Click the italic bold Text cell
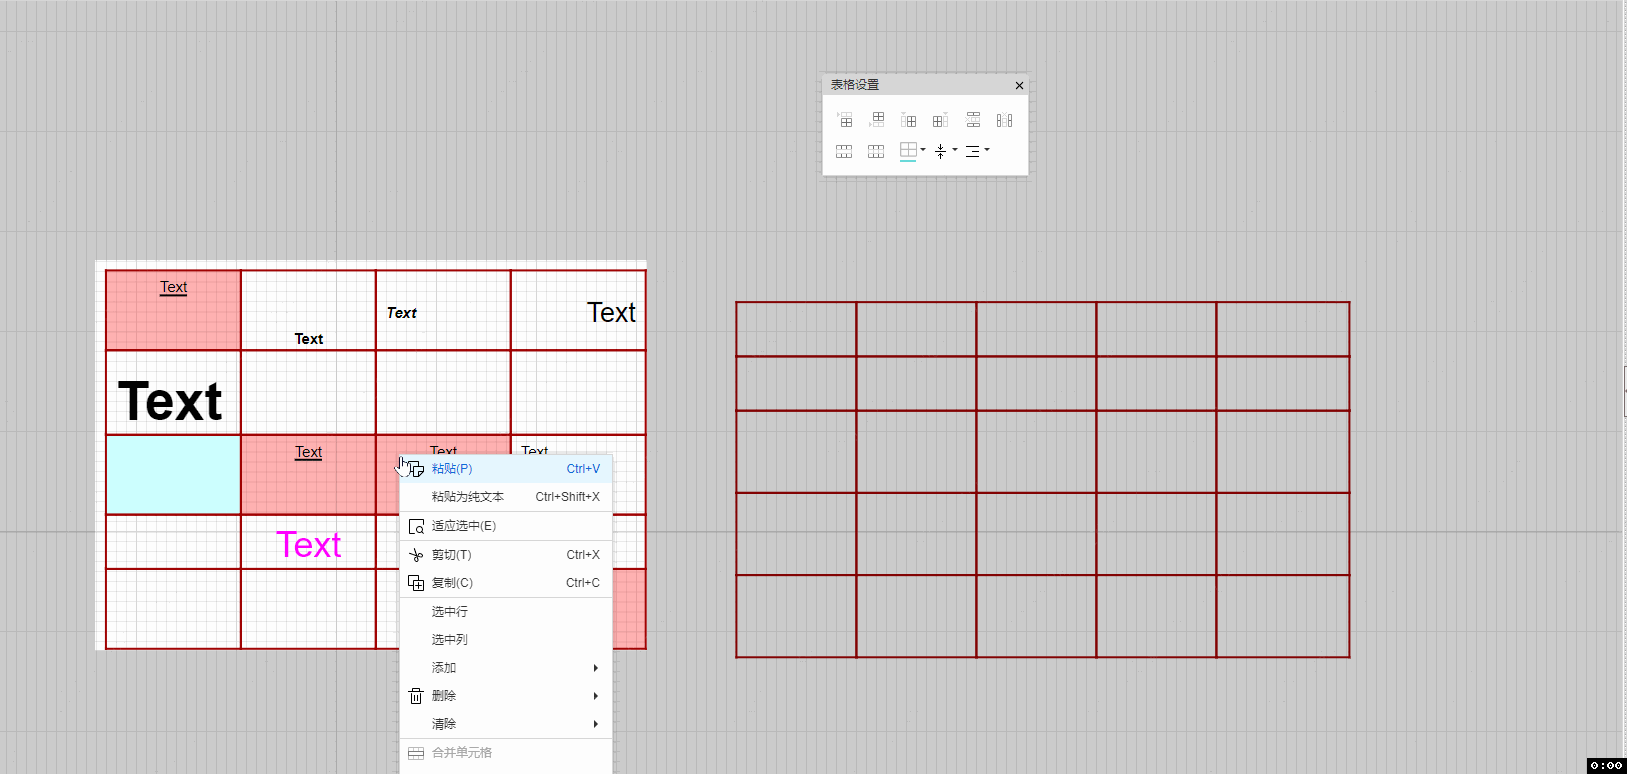Screen dimensions: 1627x774 (402, 313)
